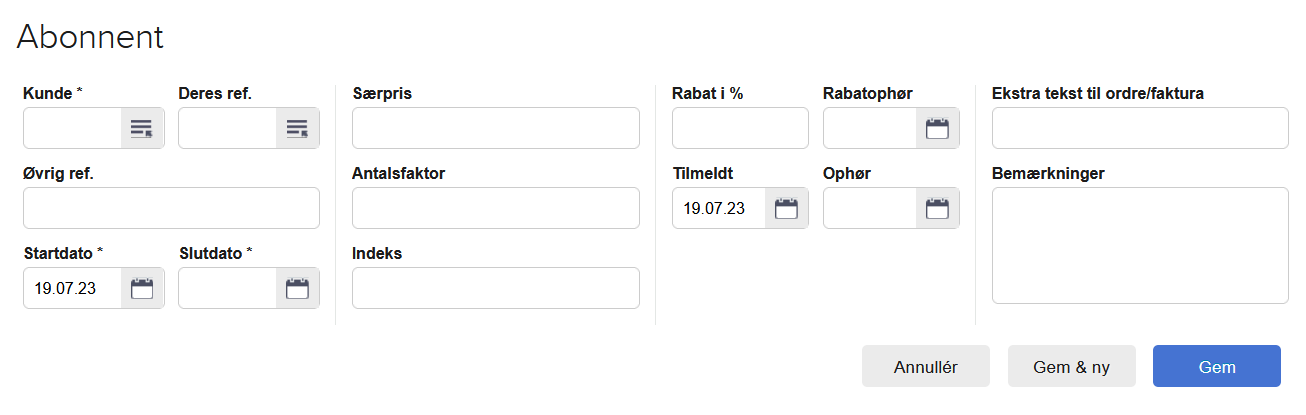Image resolution: width=1306 pixels, height=415 pixels.
Task: Focus the Kunde input field
Action: pyautogui.click(x=73, y=128)
